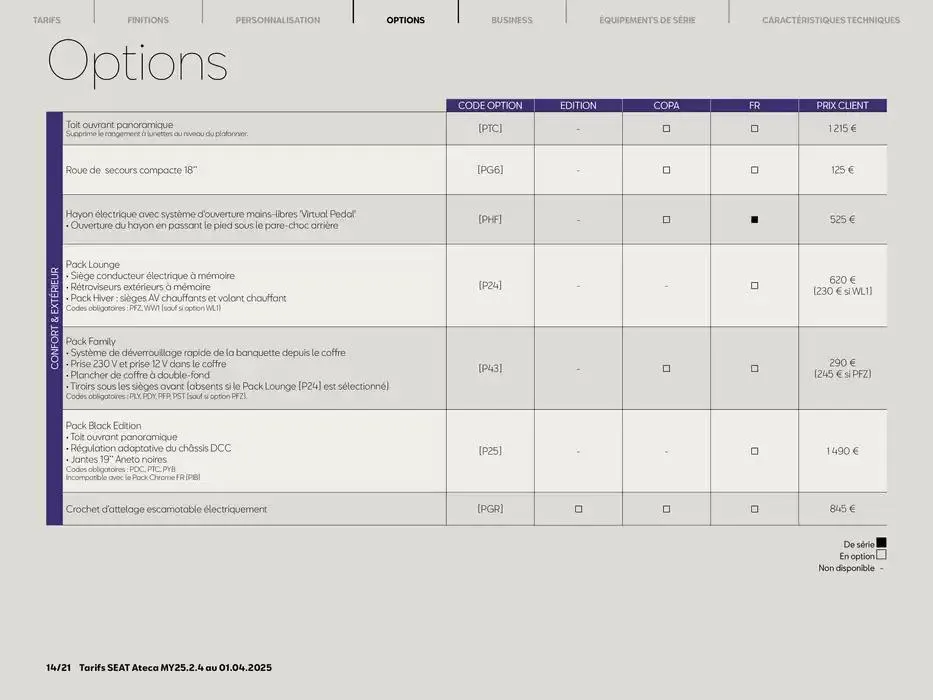
Task: Tick FR checkbox for Pack Lounge
Action: (754, 286)
